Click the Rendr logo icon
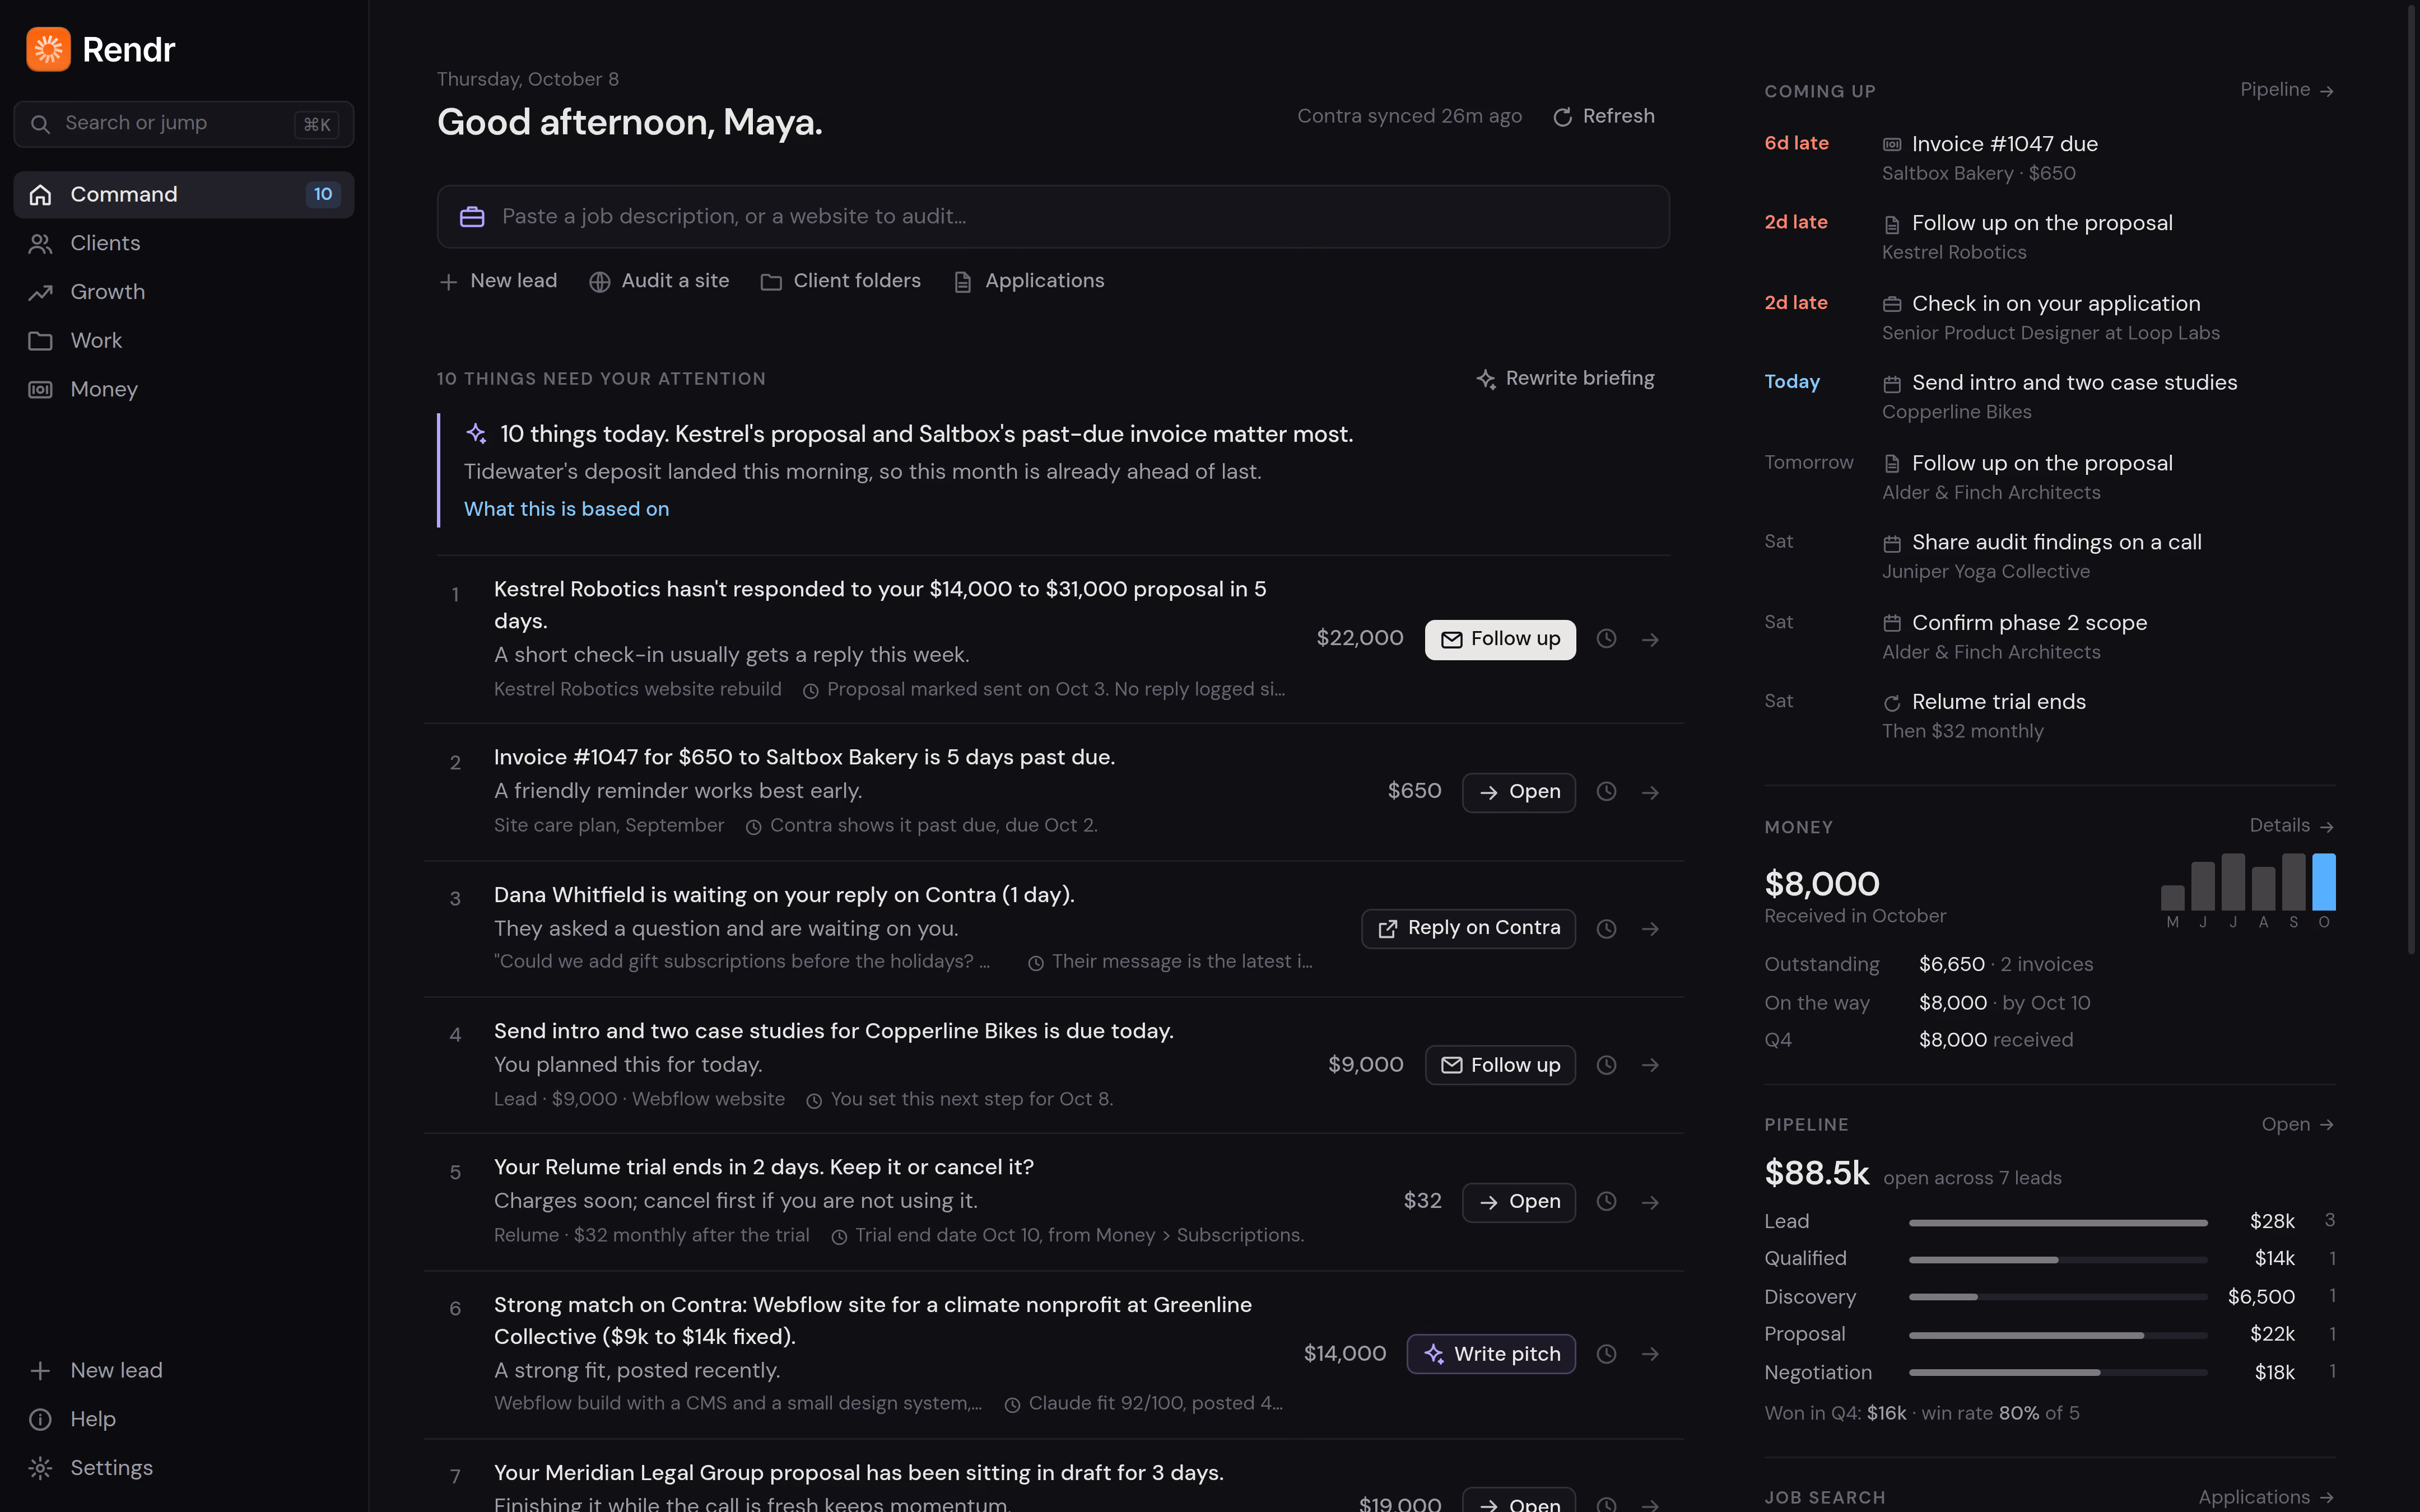This screenshot has width=2420, height=1512. tap(48, 49)
